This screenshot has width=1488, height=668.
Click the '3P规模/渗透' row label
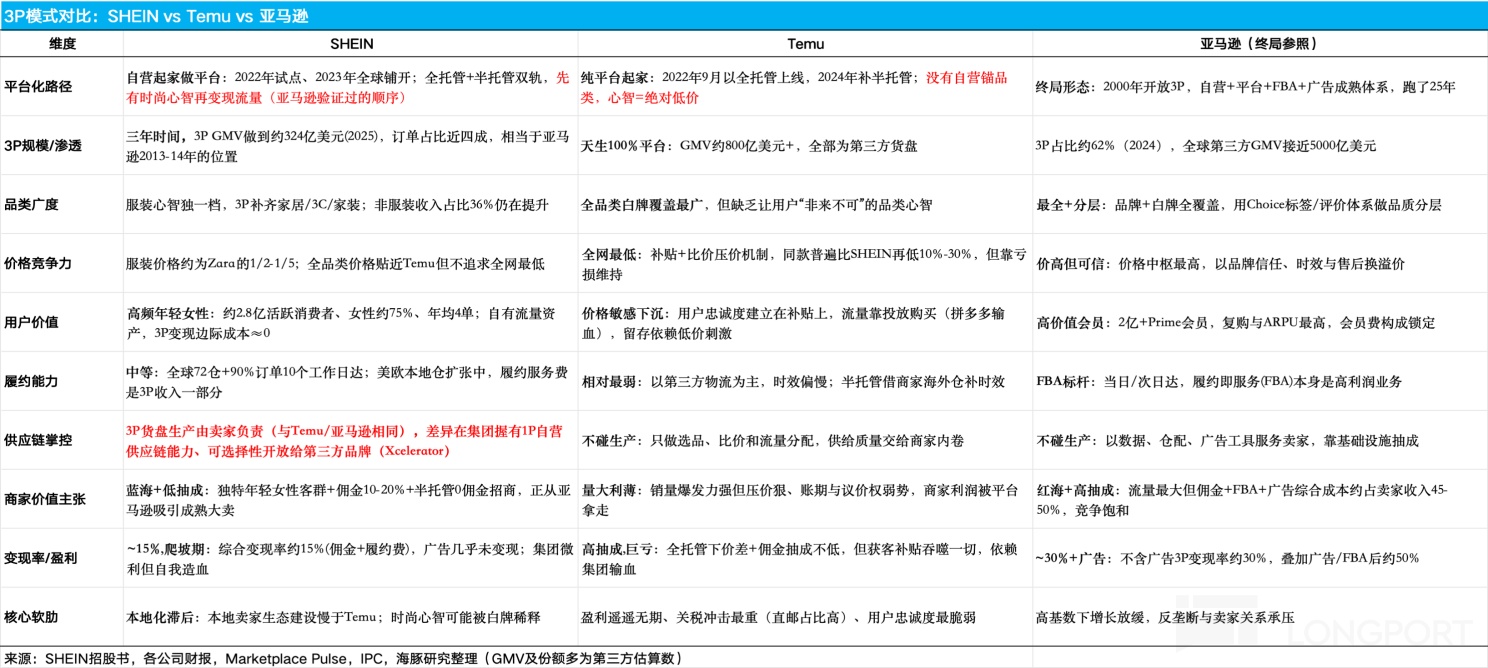click(43, 145)
